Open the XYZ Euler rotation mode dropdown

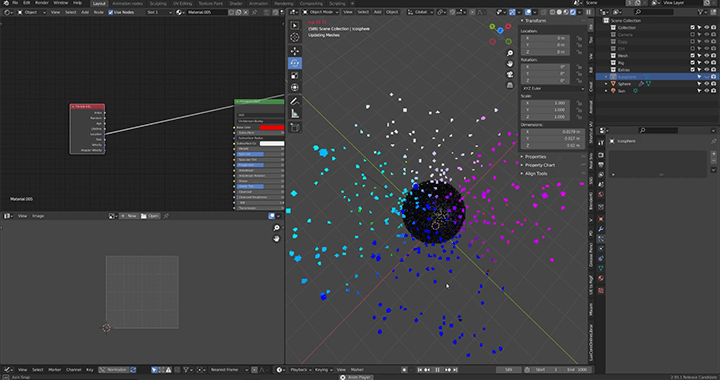(552, 88)
